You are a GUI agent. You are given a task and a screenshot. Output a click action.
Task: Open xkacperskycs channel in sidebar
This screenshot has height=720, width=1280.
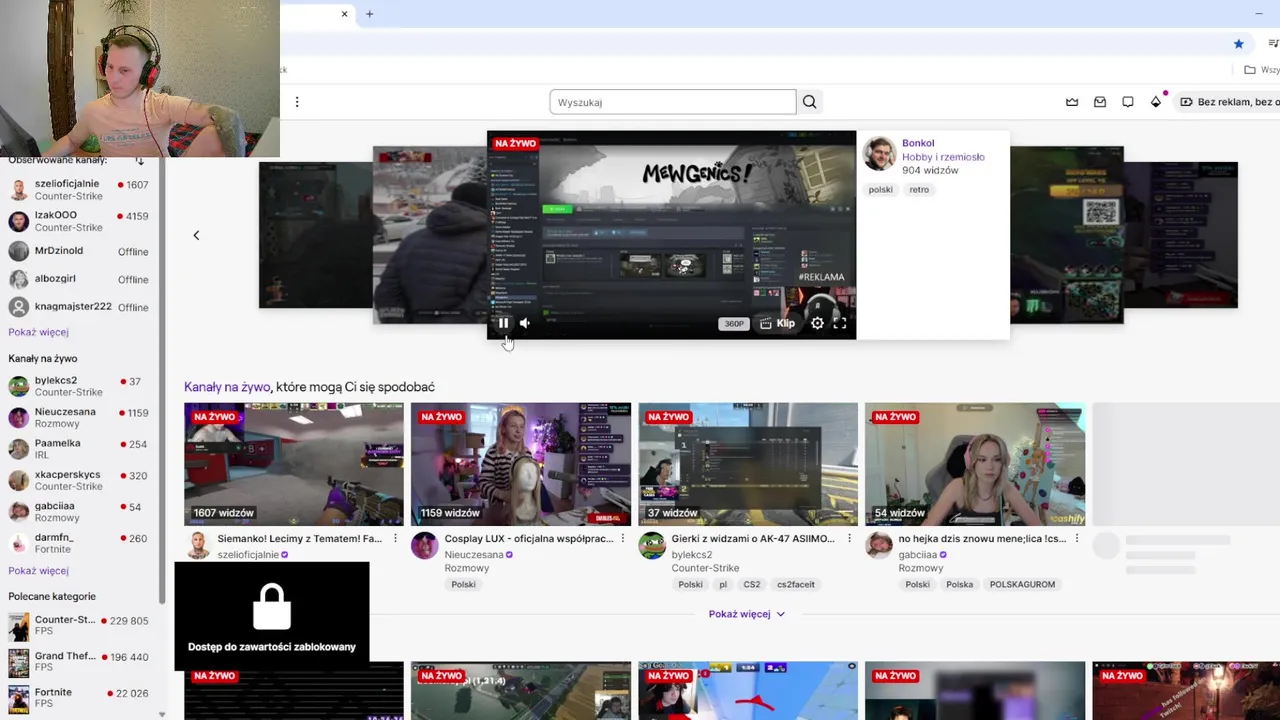tap(80, 480)
